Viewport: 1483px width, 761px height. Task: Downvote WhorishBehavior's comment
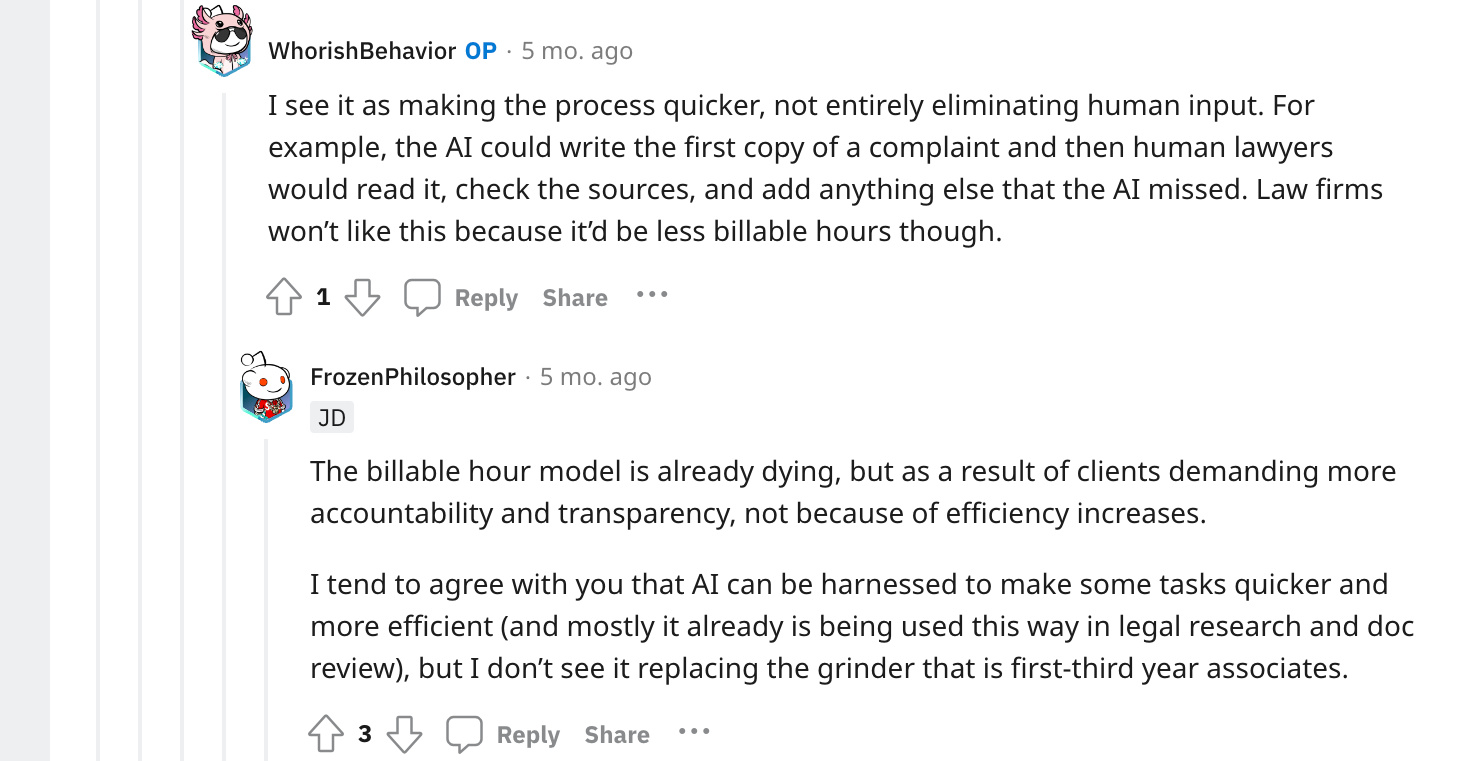[362, 297]
